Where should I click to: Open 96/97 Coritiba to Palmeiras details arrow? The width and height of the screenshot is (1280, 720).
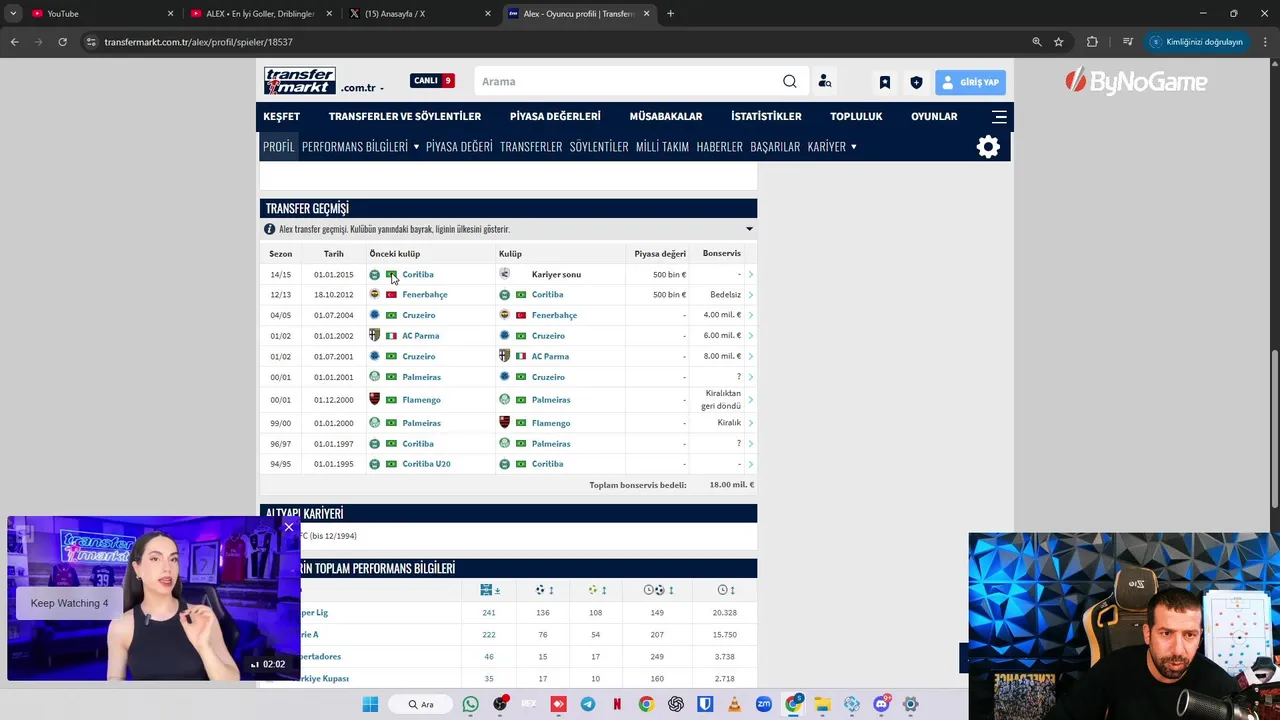point(750,444)
